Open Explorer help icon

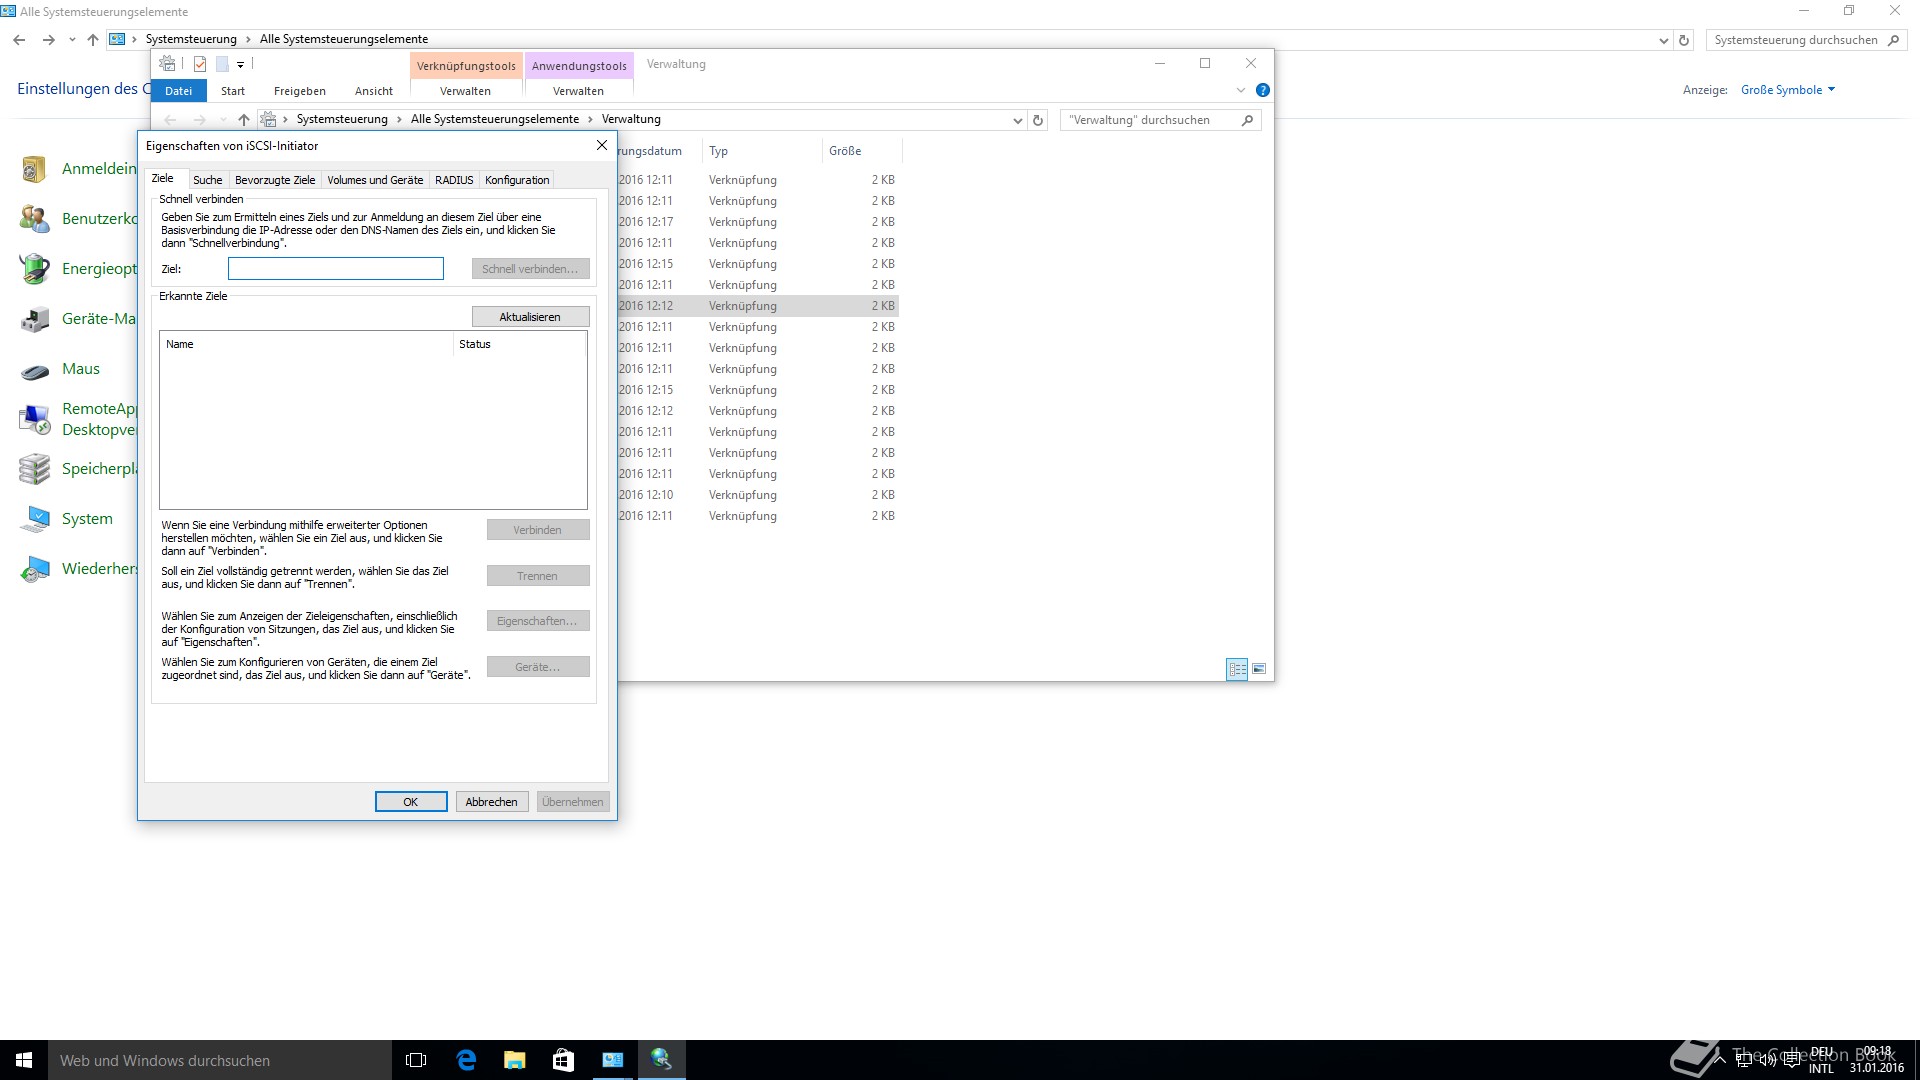1263,90
